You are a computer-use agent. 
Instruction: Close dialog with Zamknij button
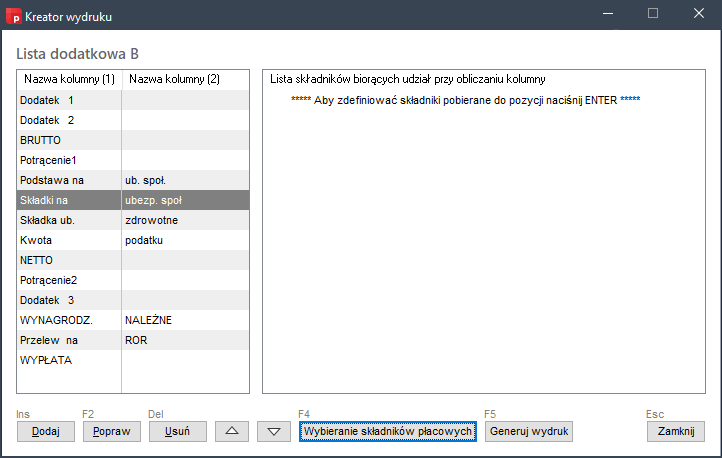tap(675, 431)
